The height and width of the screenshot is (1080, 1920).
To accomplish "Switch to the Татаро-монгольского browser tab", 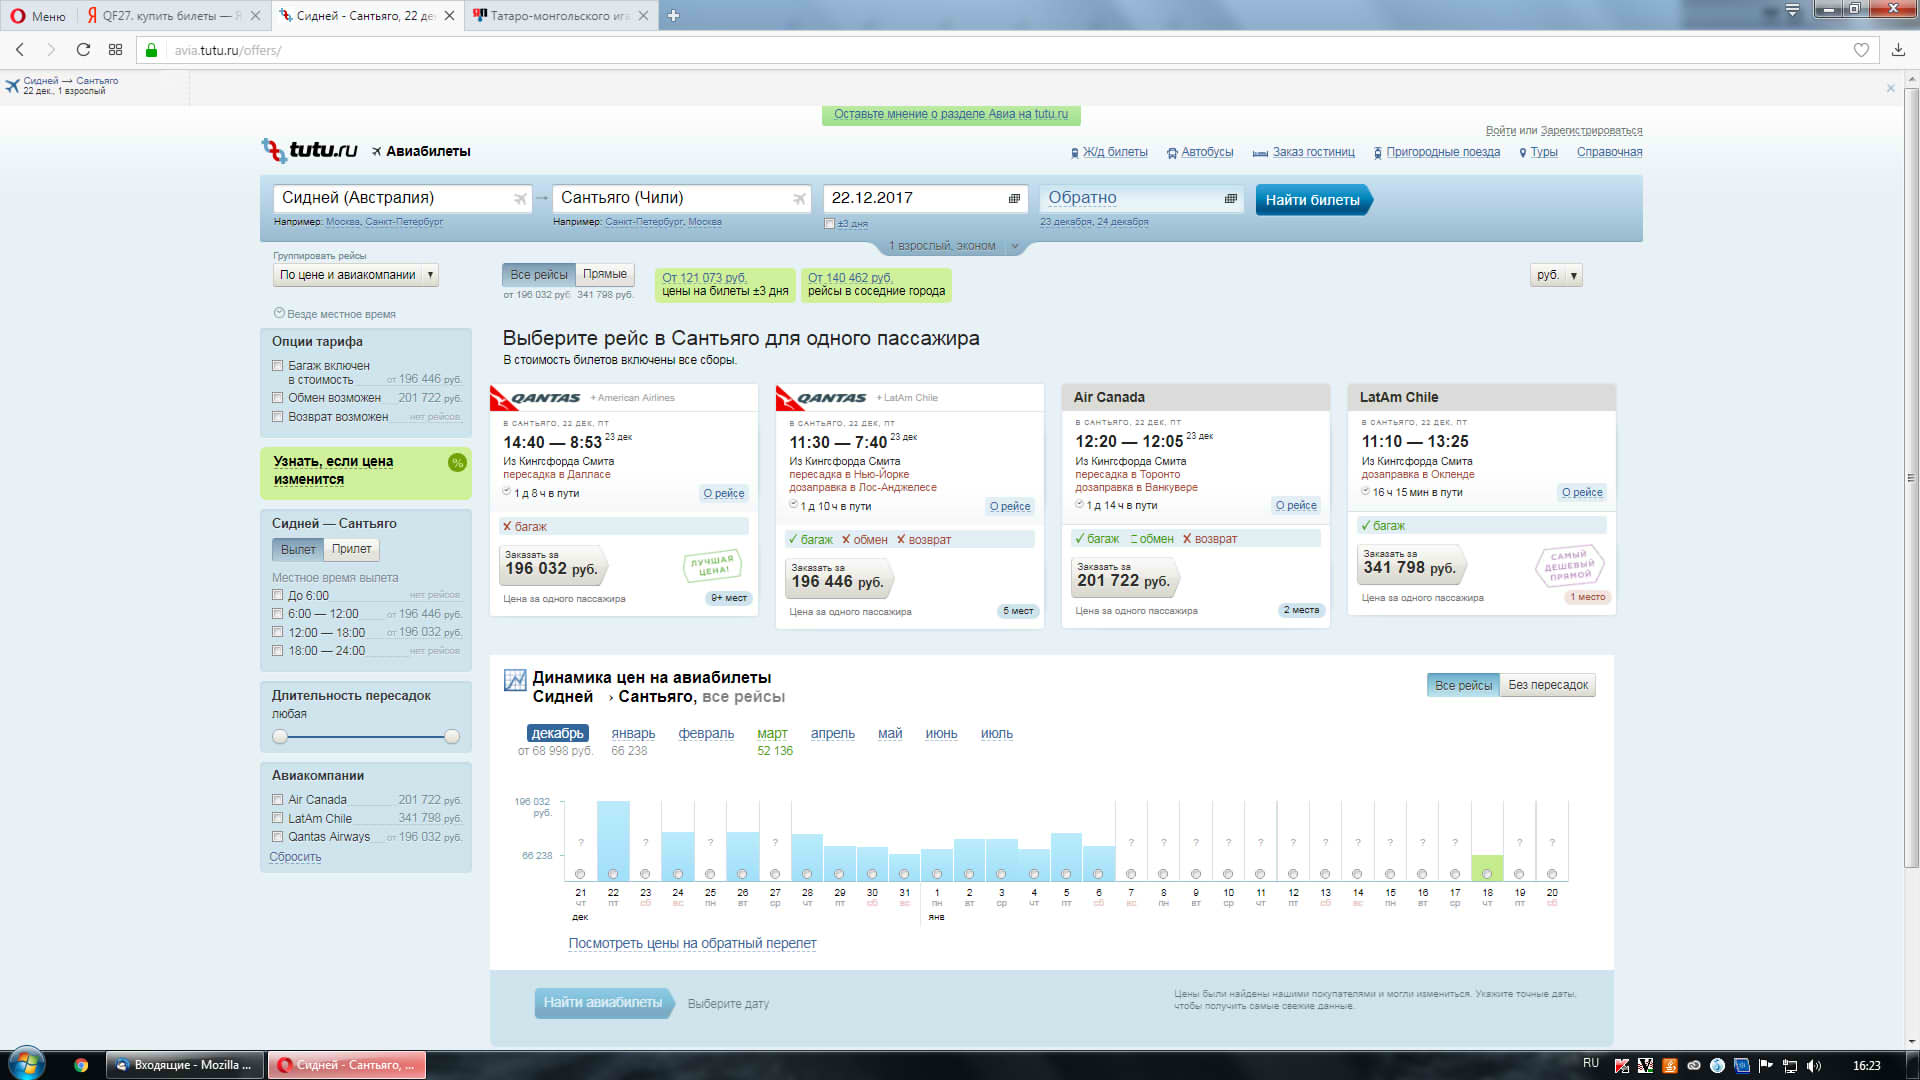I will point(560,16).
